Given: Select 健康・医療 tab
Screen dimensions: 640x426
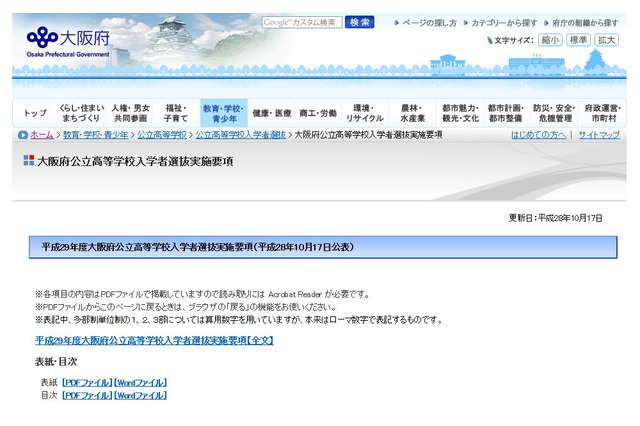Looking at the screenshot, I should coord(271,113).
